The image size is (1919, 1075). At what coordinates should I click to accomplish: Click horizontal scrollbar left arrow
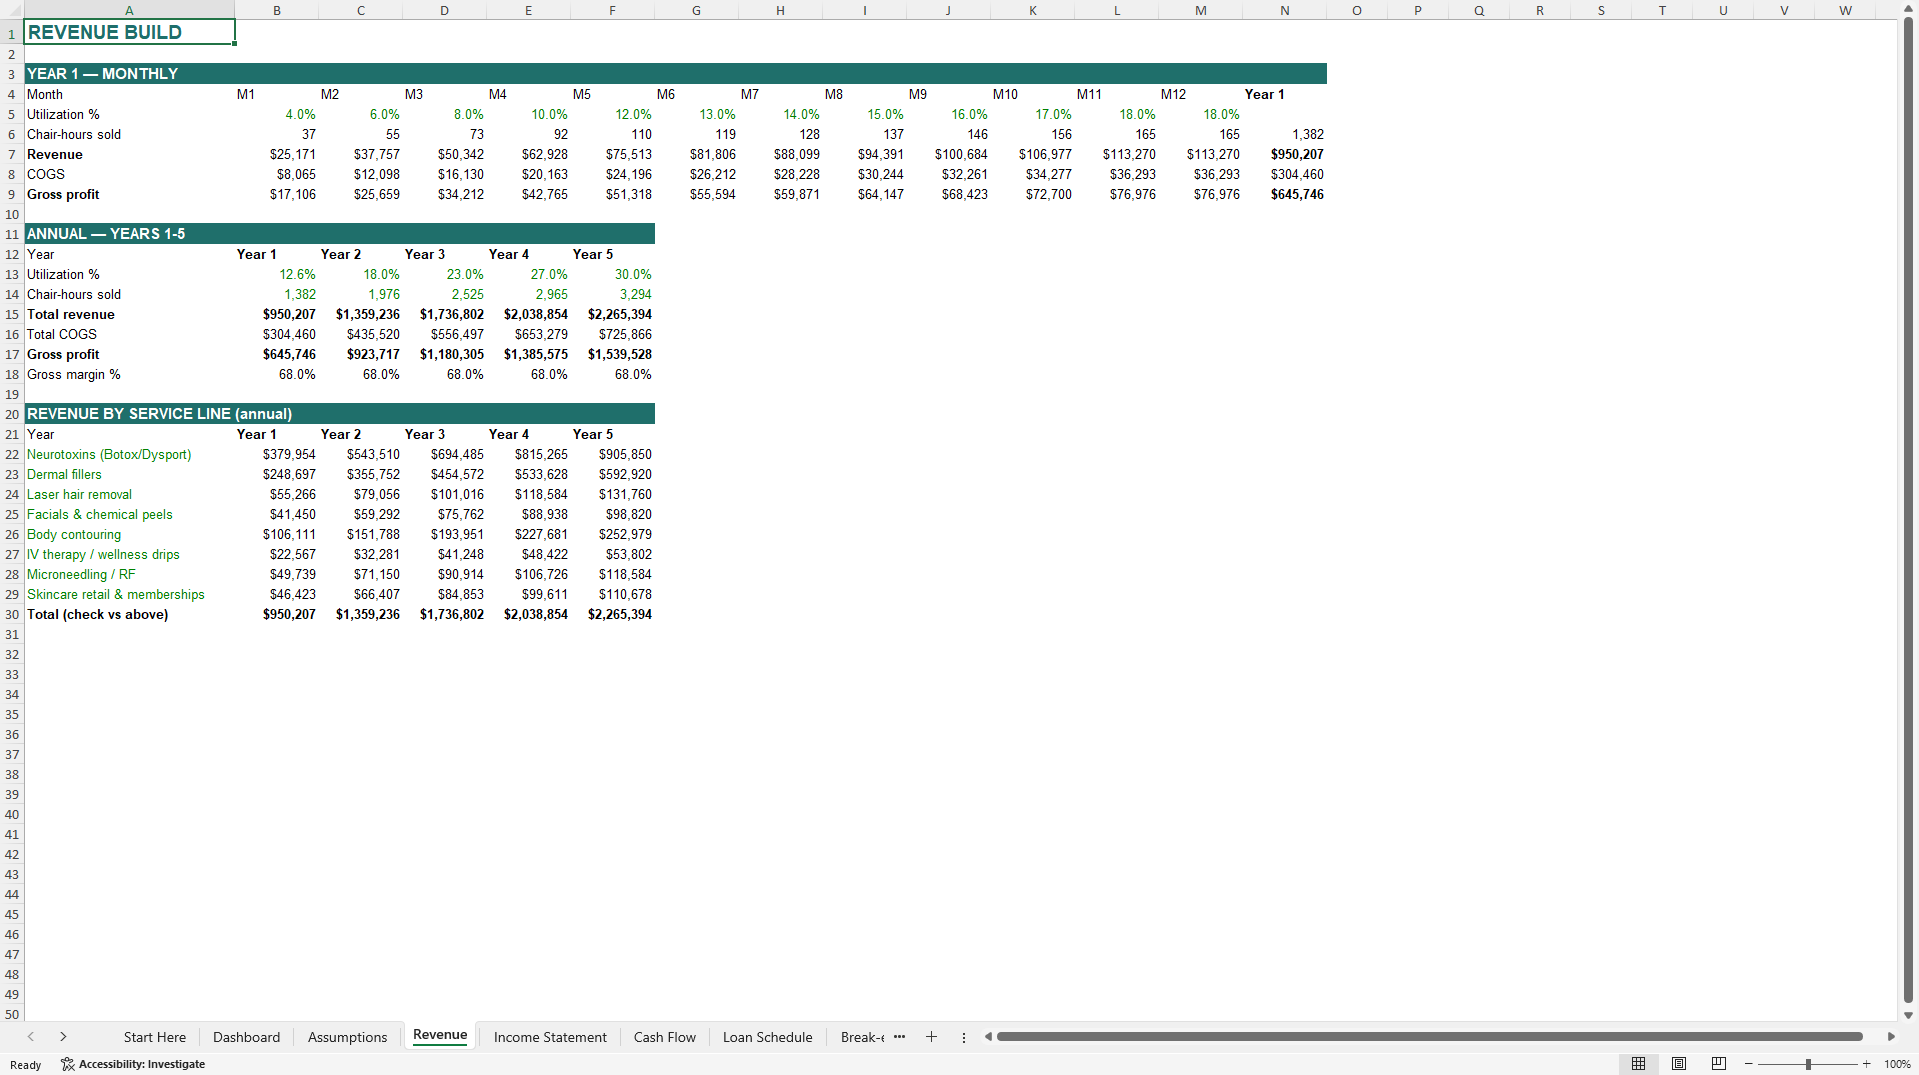[988, 1037]
